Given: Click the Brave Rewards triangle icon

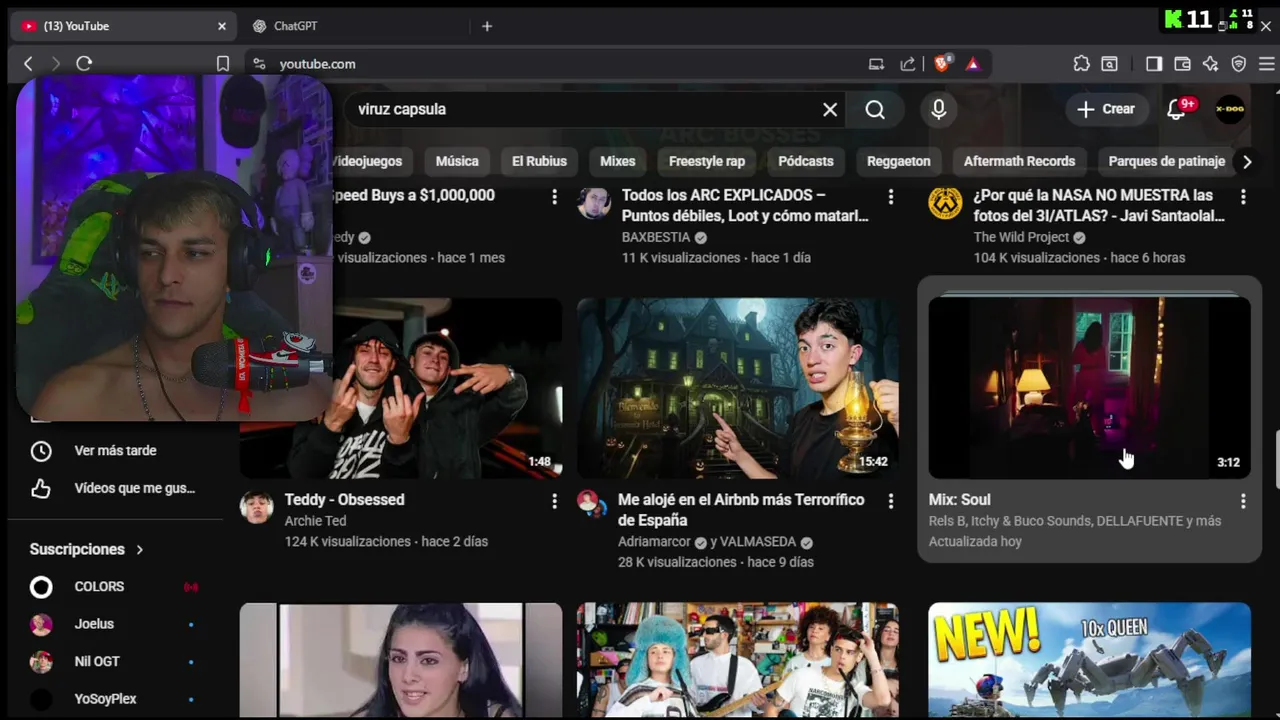Looking at the screenshot, I should pos(973,64).
